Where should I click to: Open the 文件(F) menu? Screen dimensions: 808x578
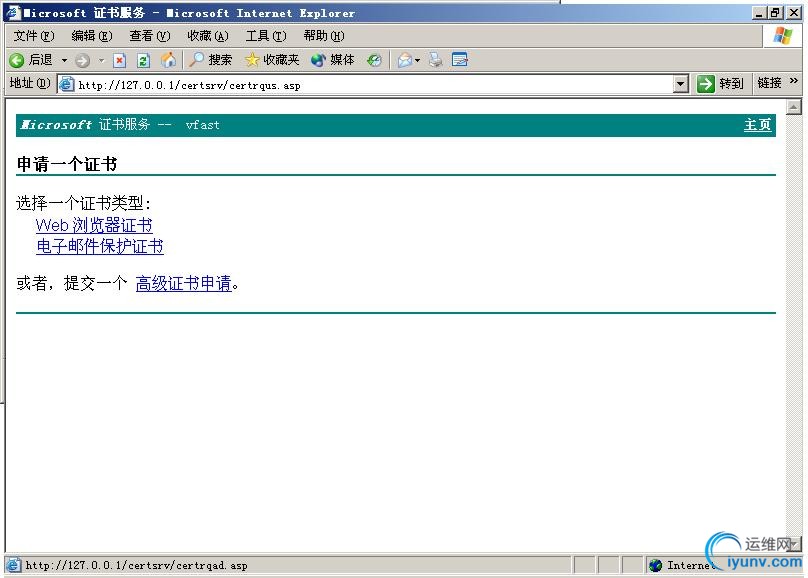tap(34, 36)
